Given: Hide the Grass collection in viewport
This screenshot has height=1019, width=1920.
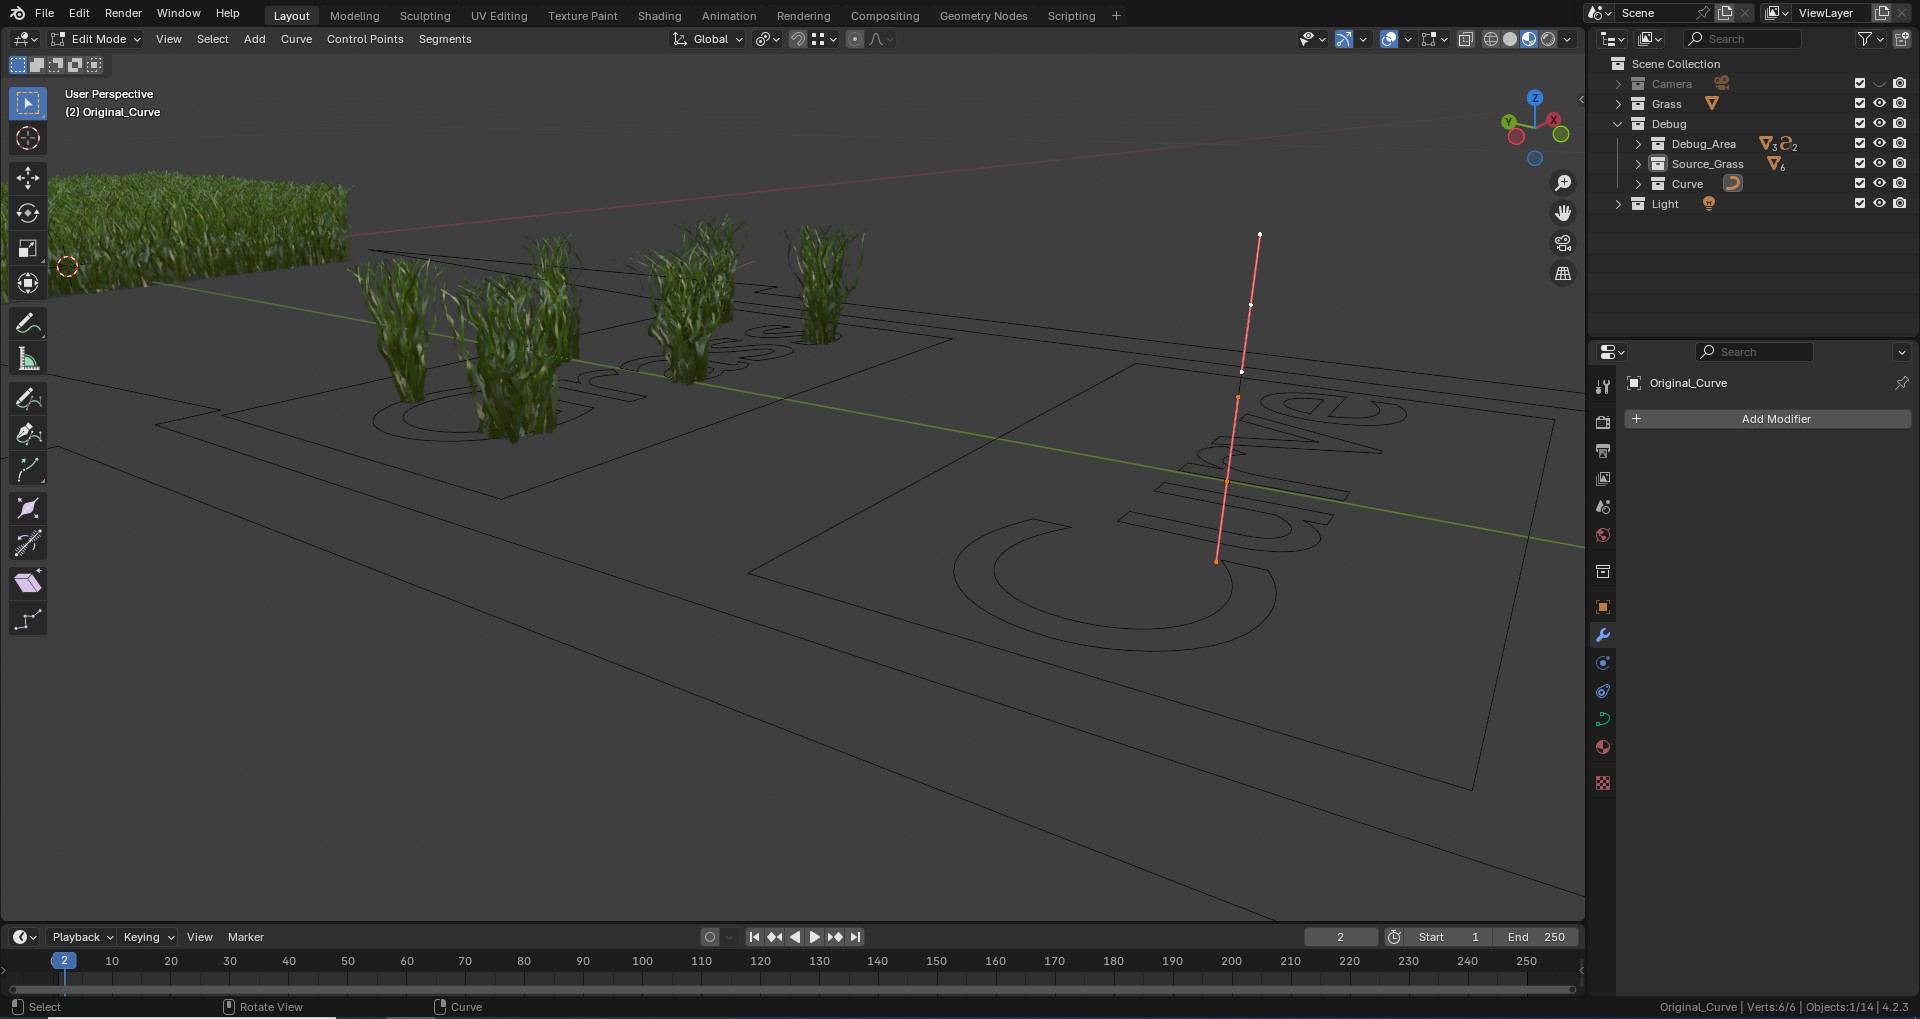Looking at the screenshot, I should click(x=1880, y=103).
